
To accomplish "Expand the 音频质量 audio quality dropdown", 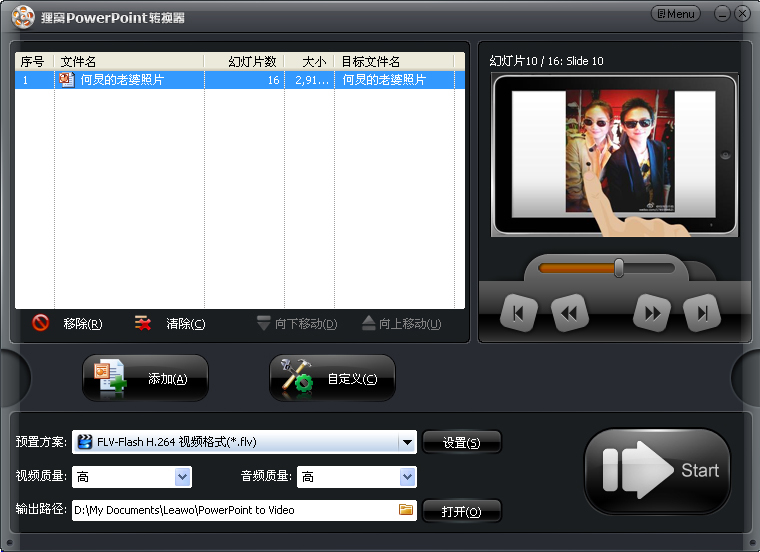I will tap(407, 477).
